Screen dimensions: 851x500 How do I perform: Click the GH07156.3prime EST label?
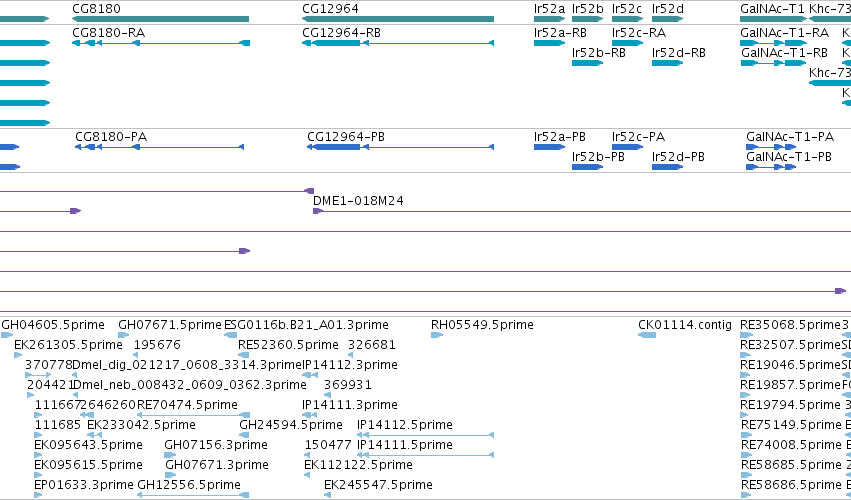216,445
